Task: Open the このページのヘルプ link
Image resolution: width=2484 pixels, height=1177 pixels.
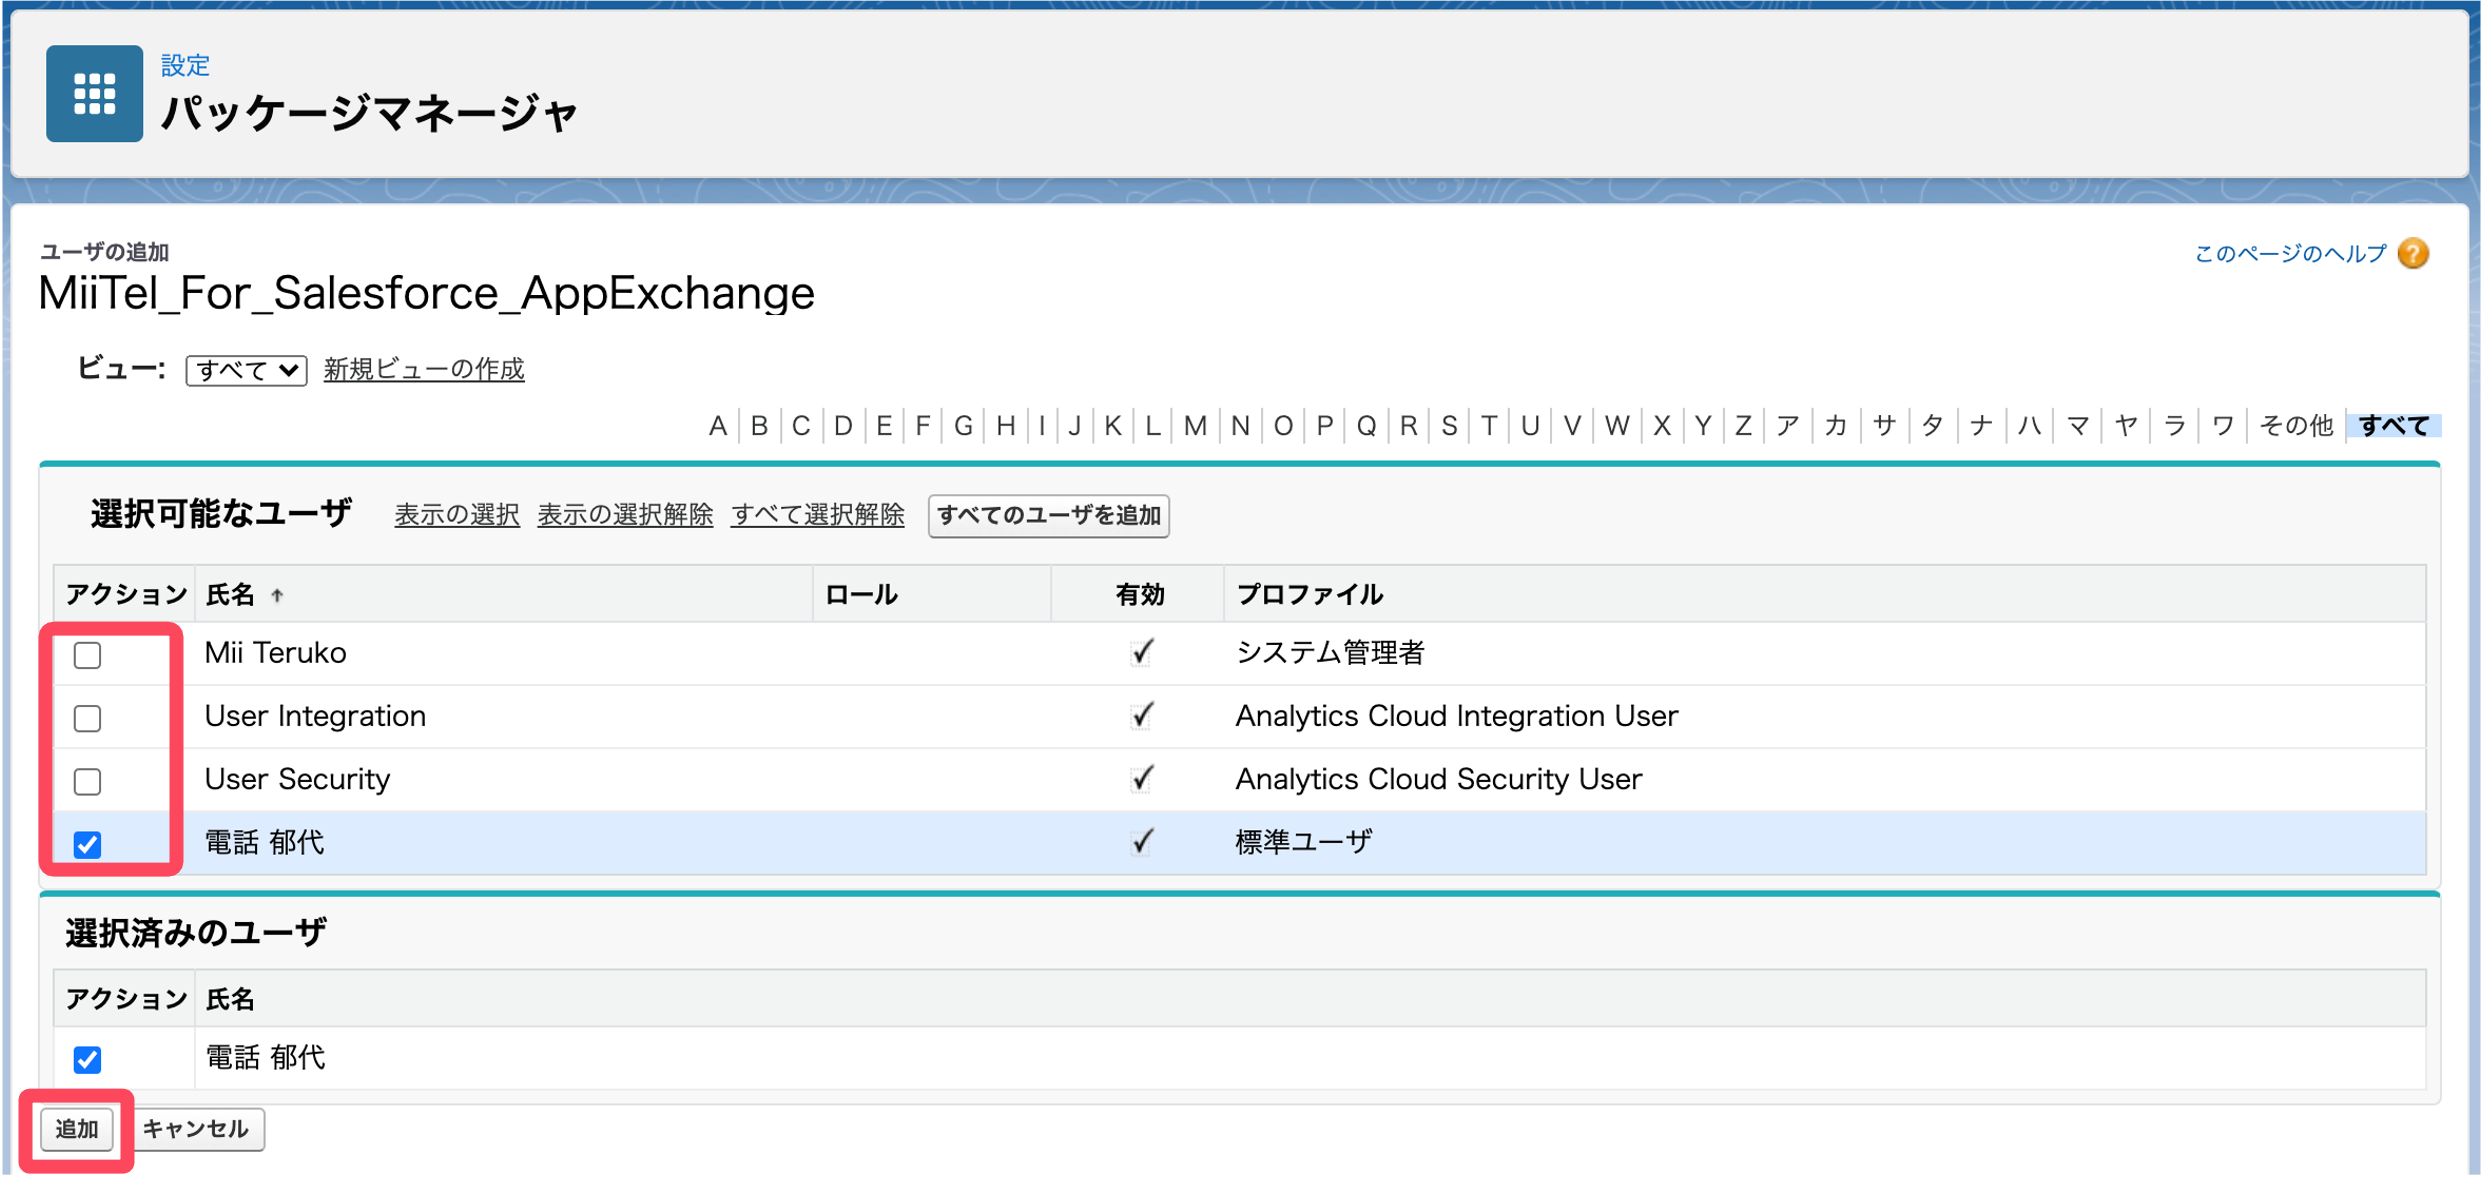Action: click(2290, 254)
